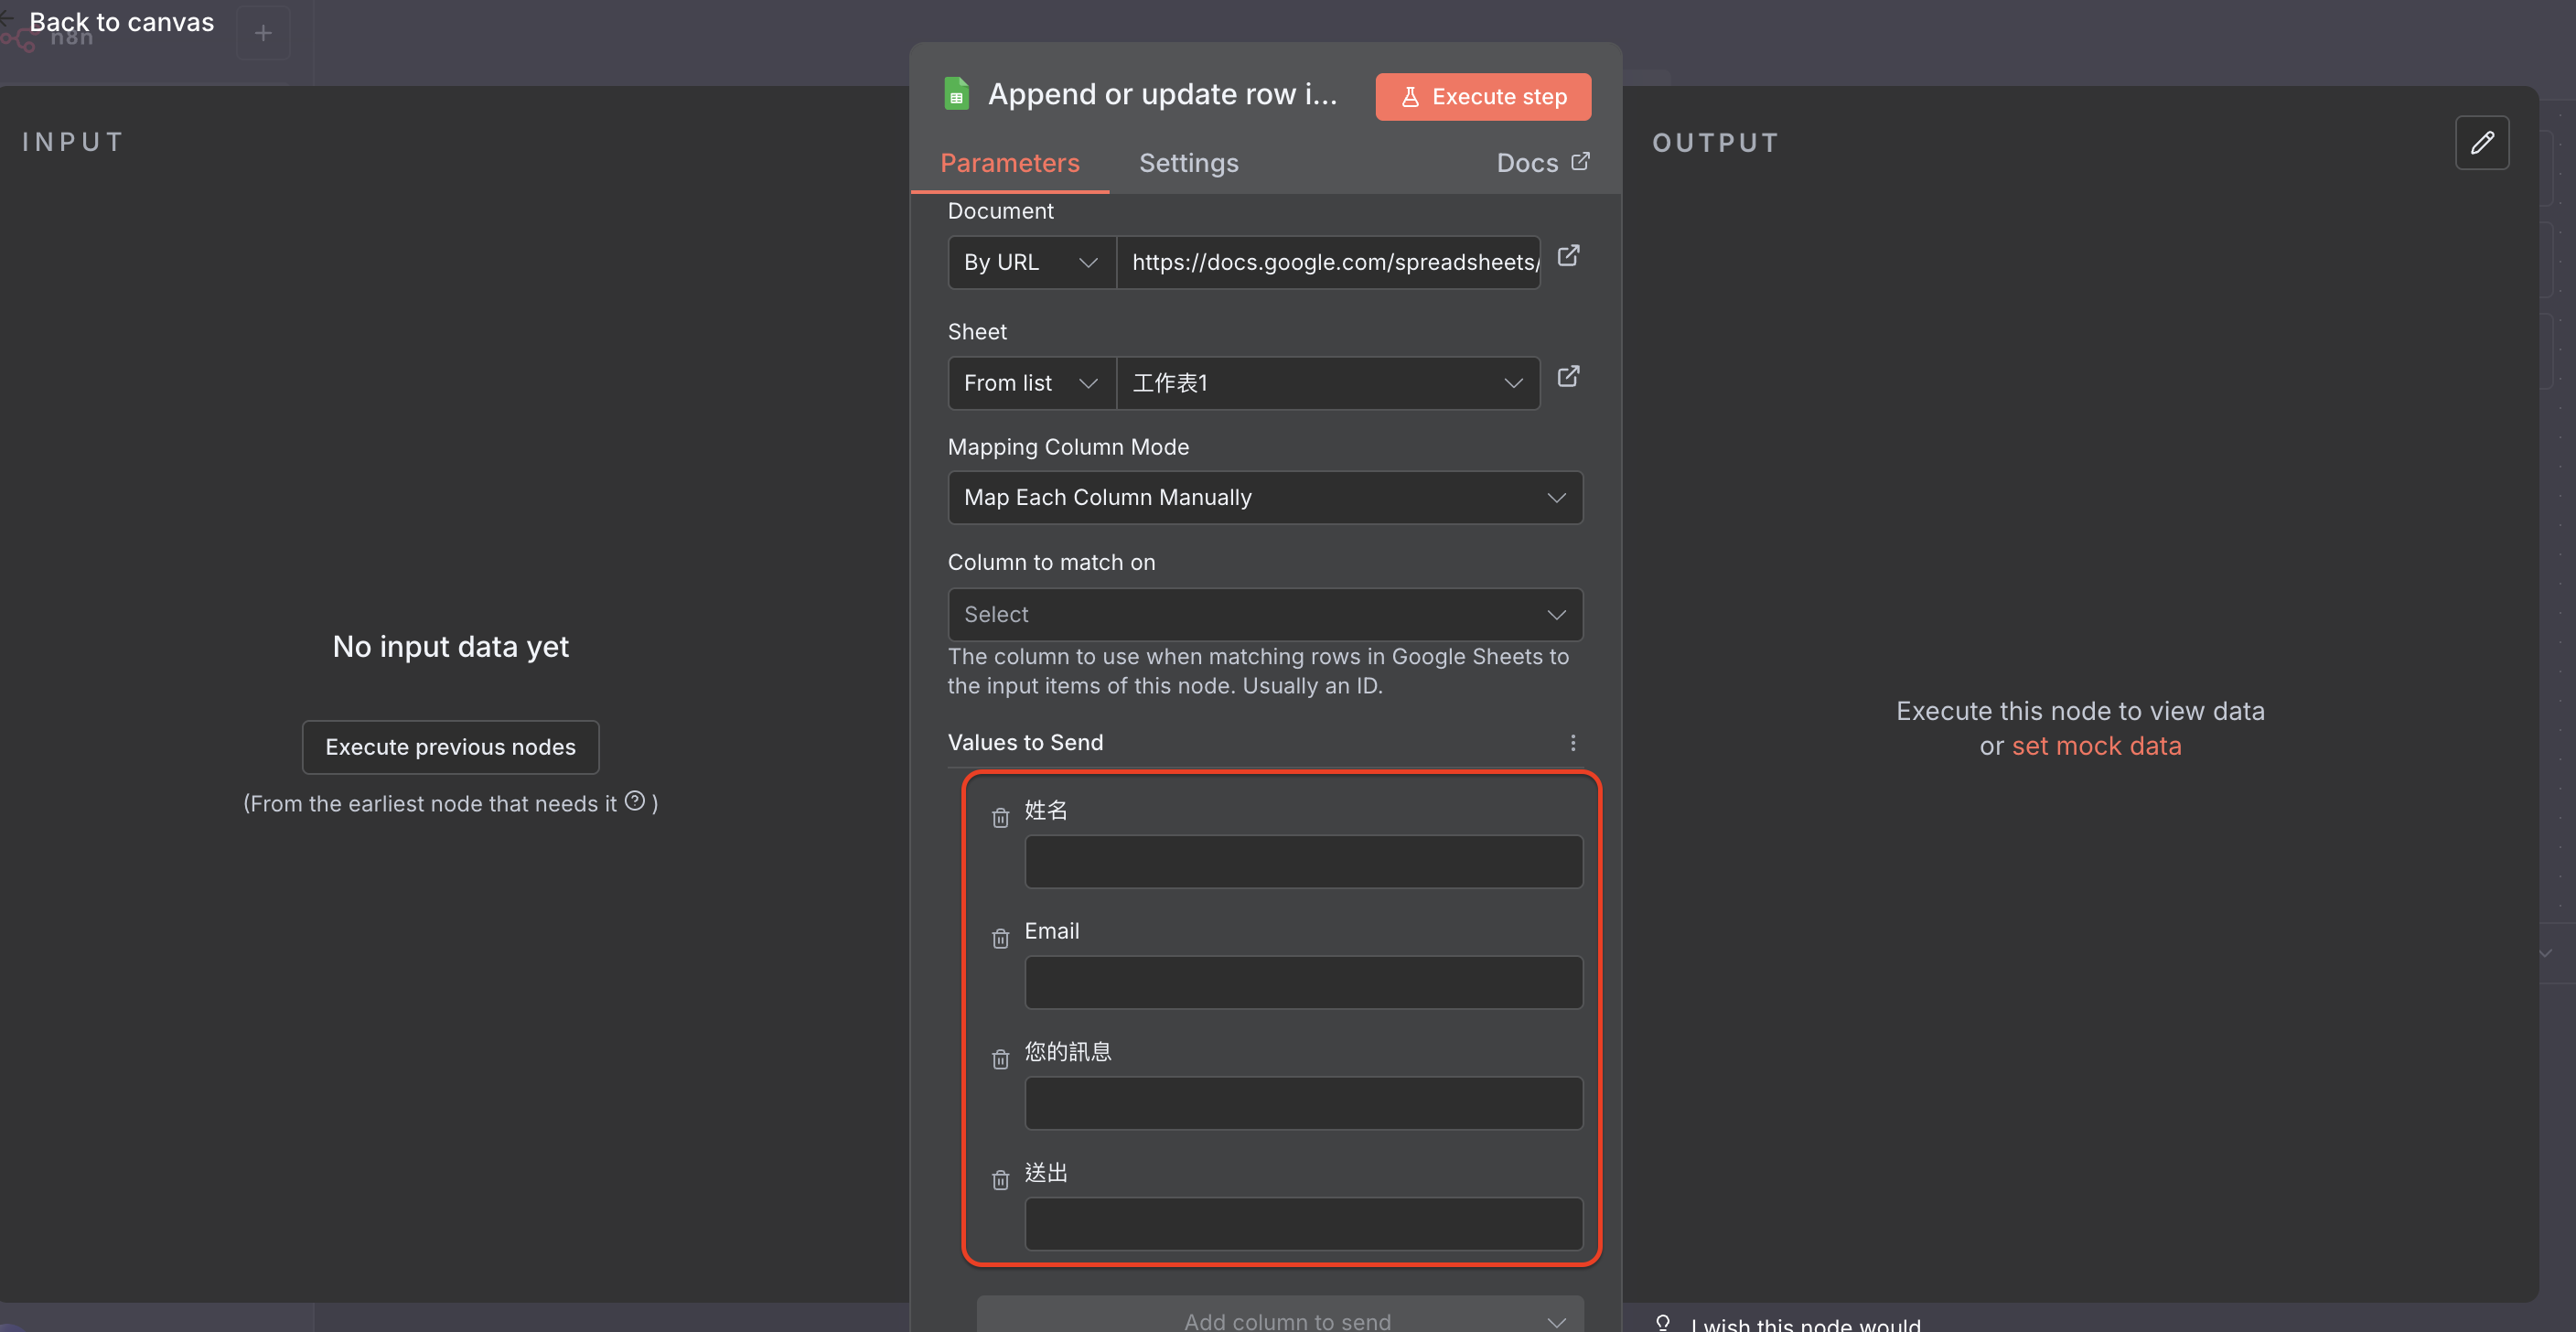Open the From list sheet mode dropdown

[1030, 383]
